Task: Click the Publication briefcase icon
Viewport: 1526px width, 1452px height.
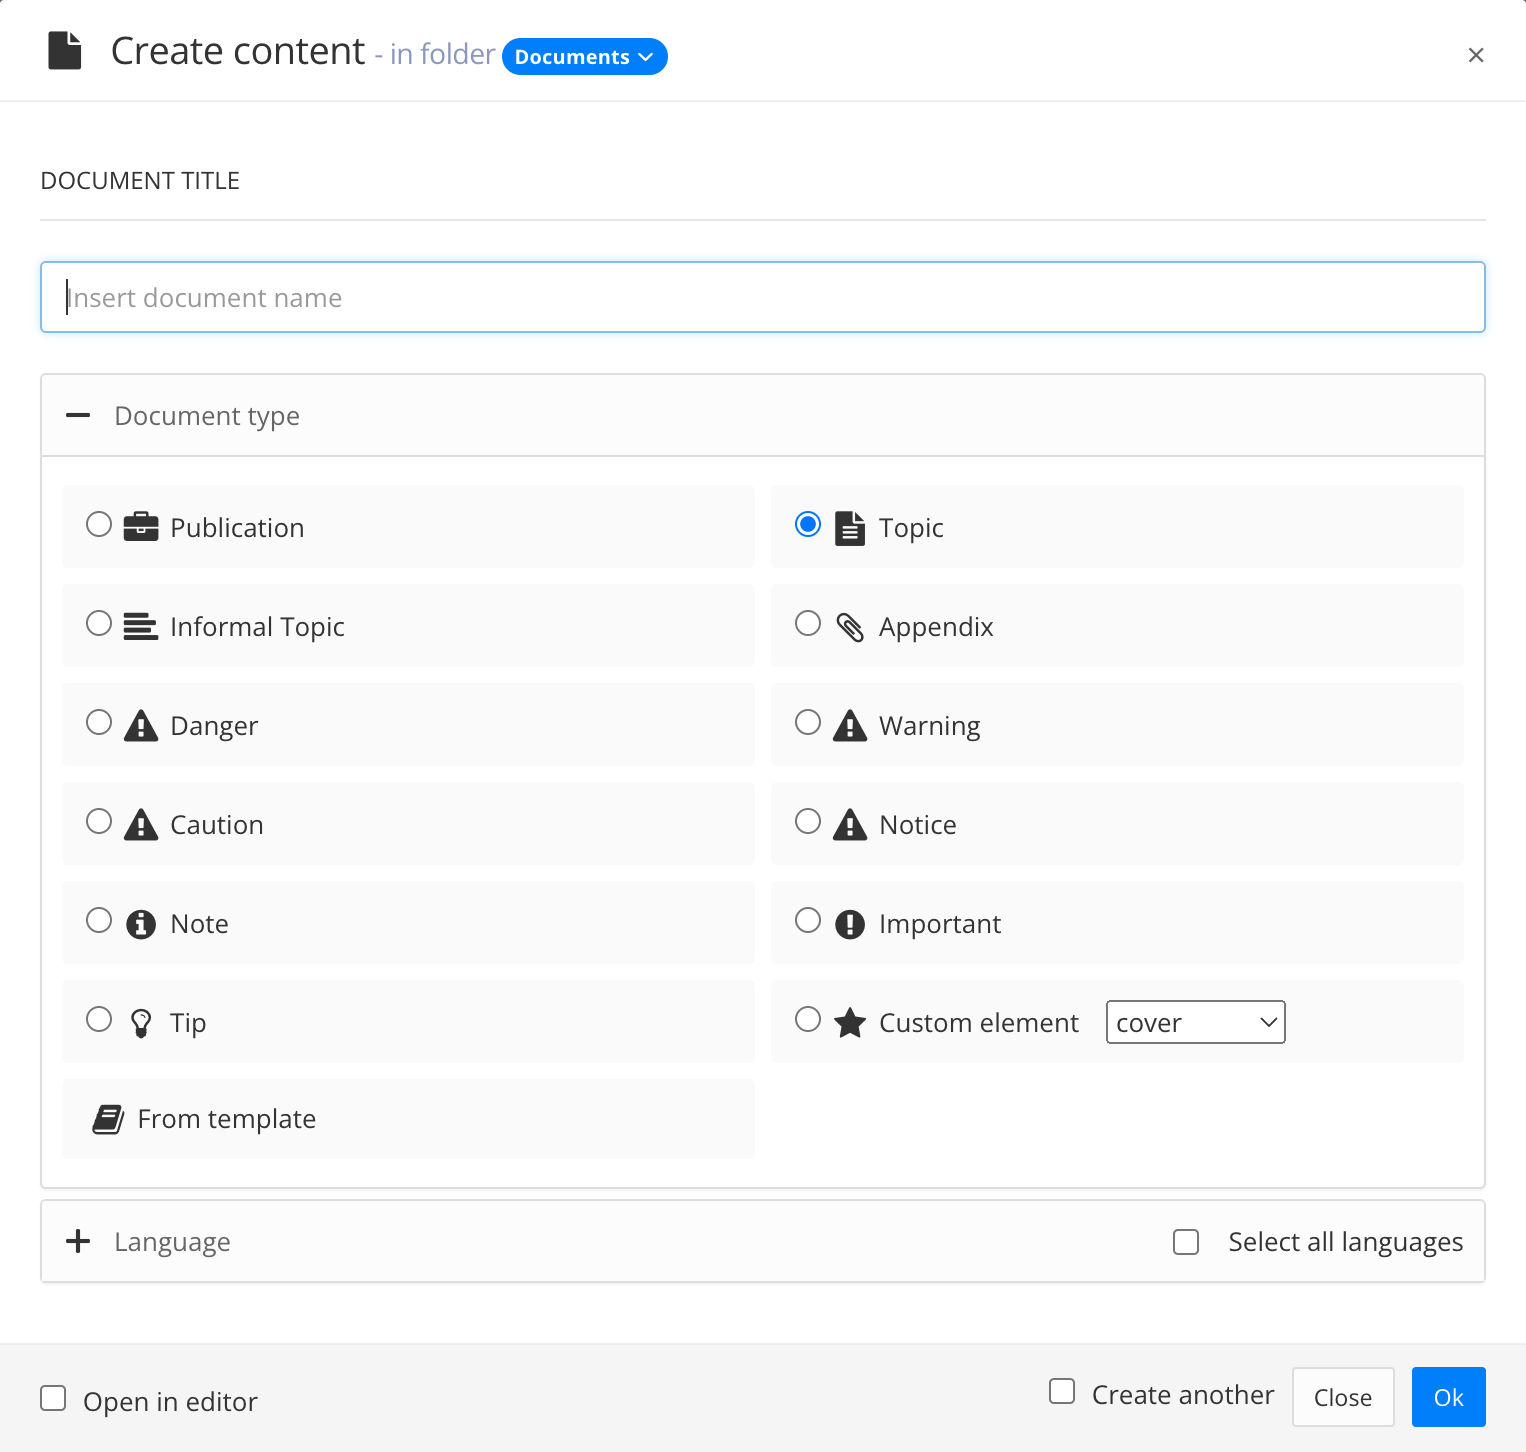Action: click(141, 526)
